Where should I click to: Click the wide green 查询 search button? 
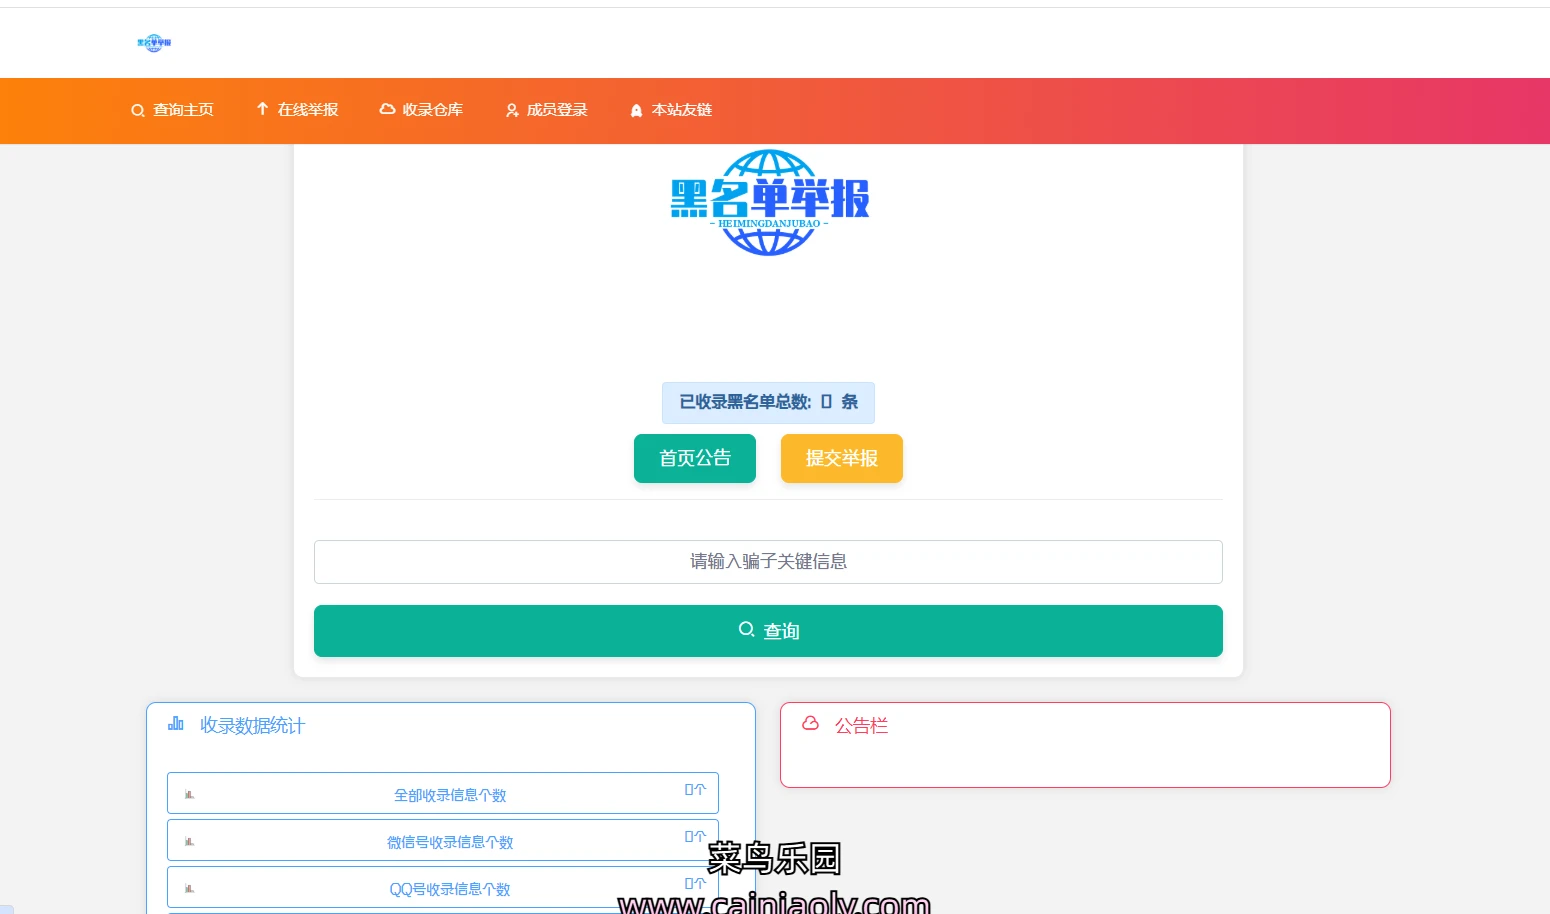pos(768,631)
